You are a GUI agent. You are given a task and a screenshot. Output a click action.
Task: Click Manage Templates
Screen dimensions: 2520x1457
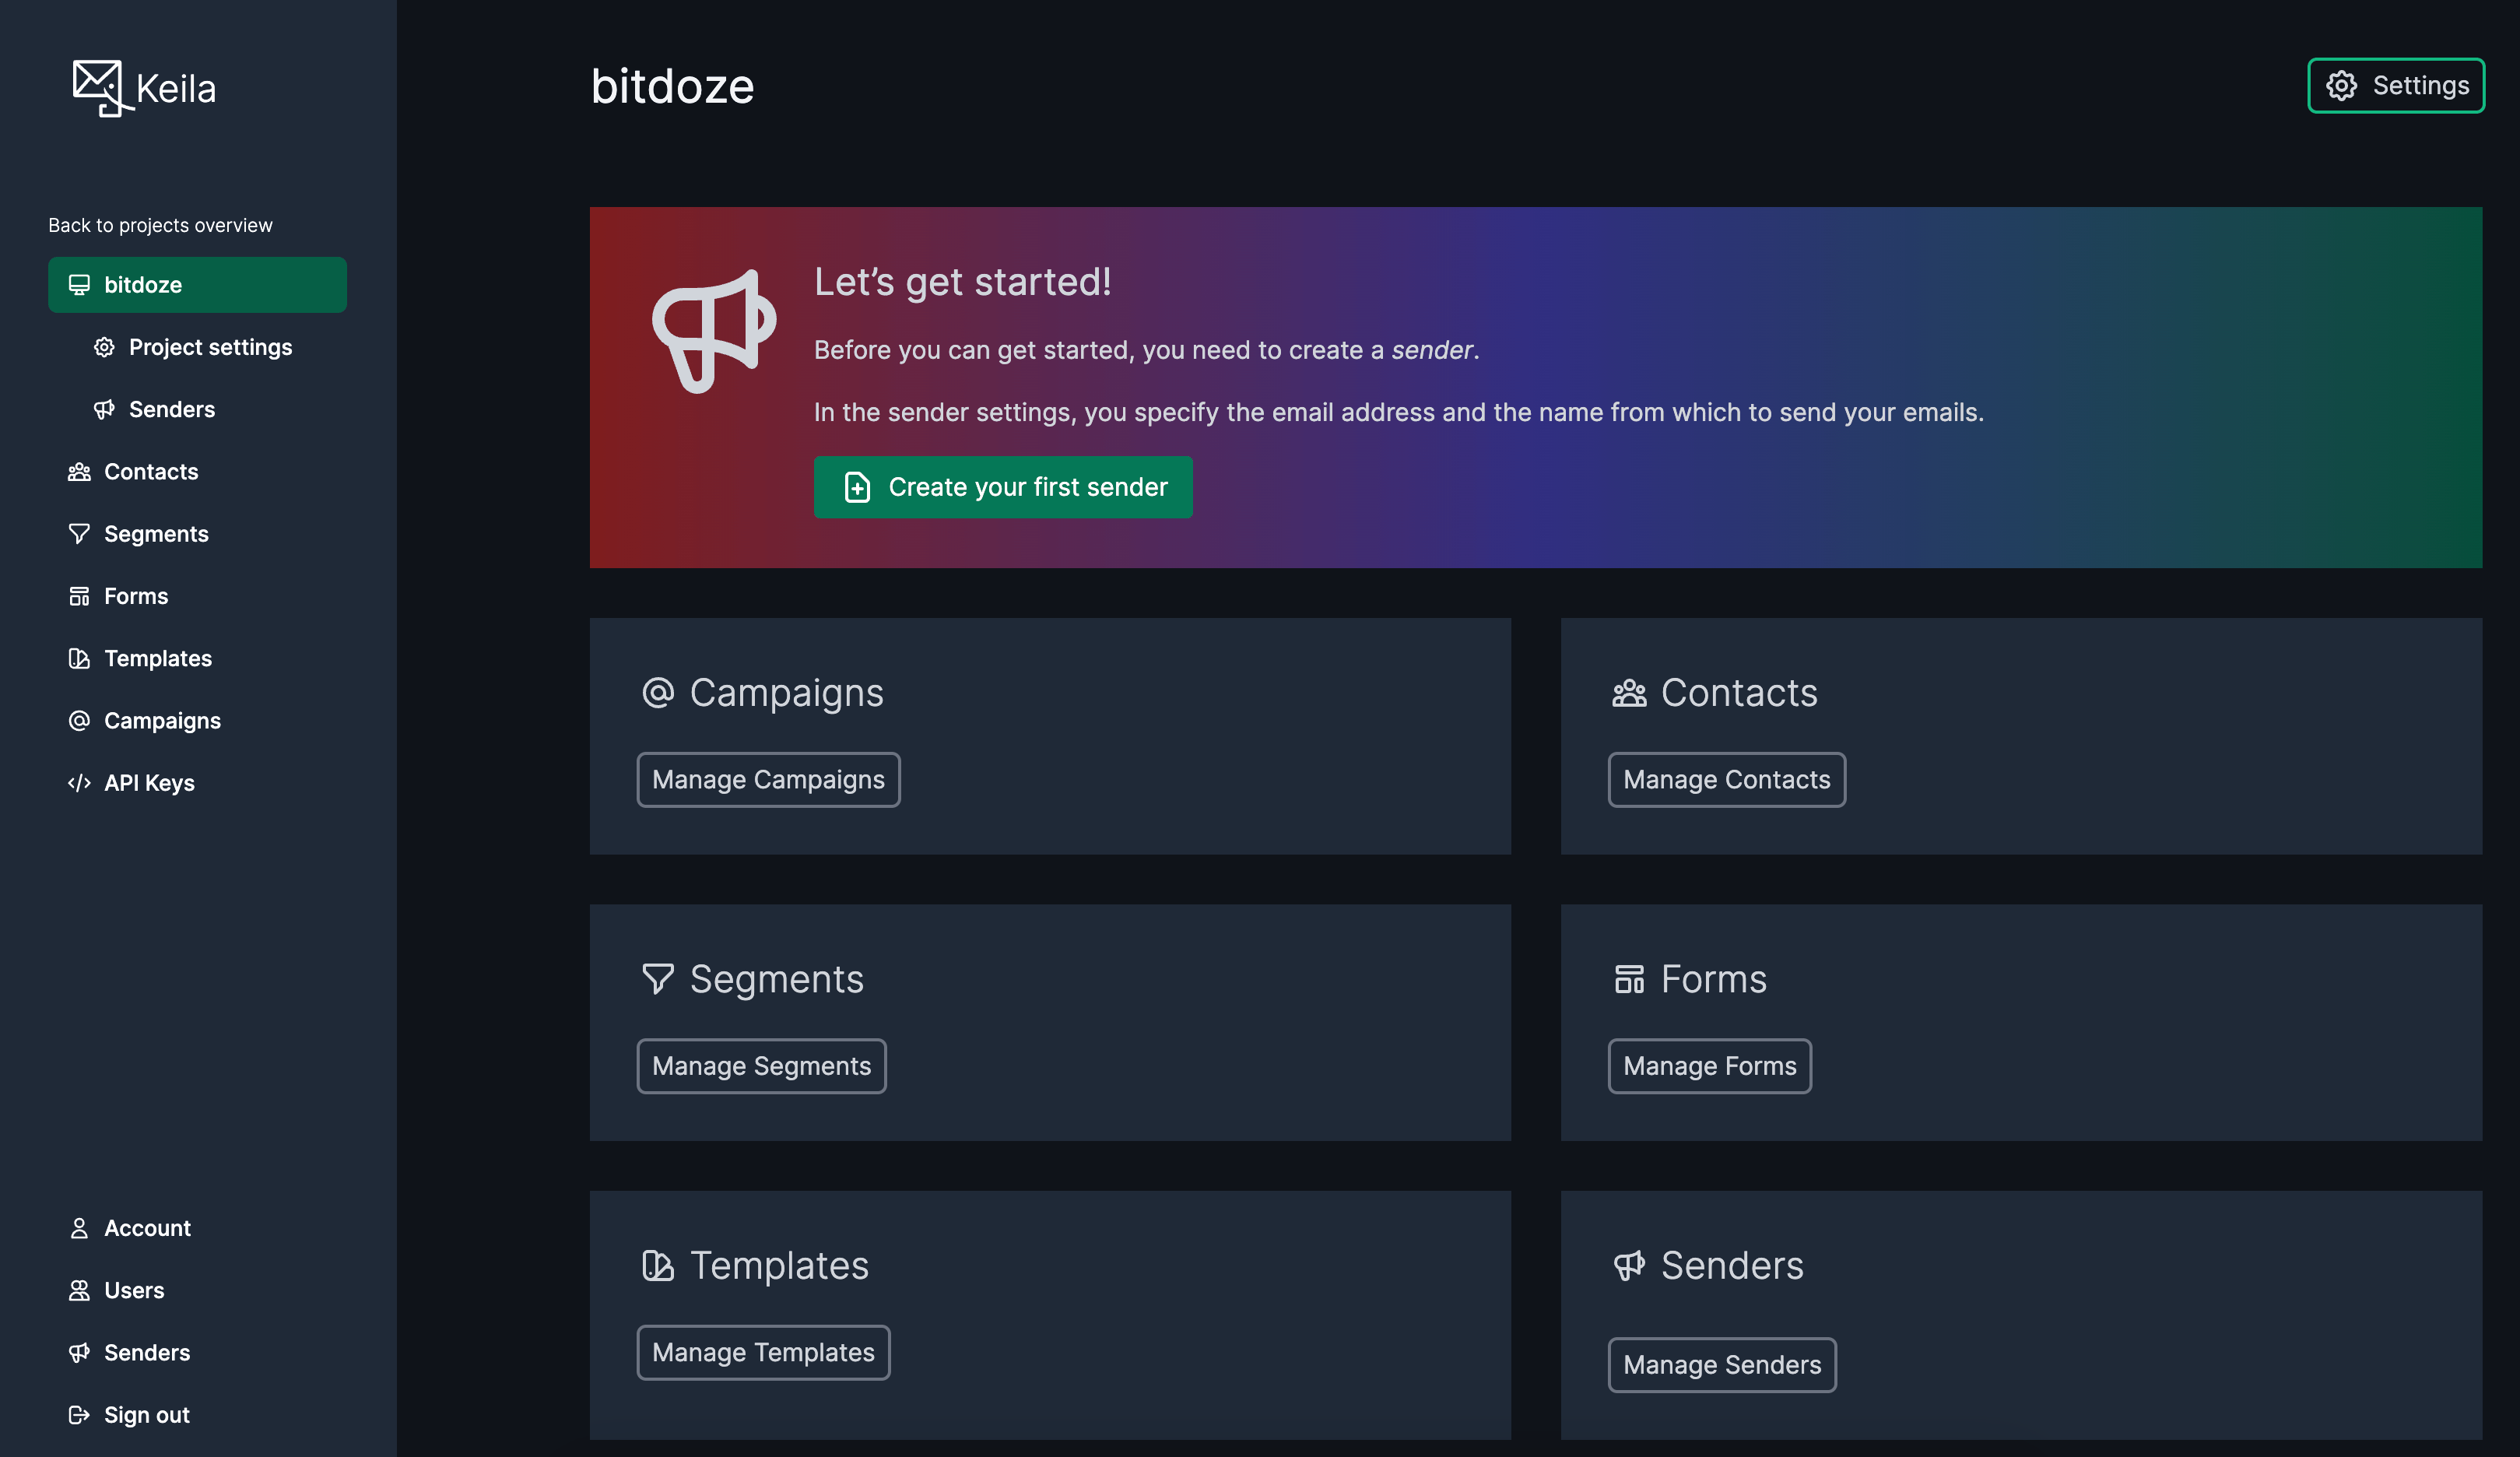pos(763,1352)
